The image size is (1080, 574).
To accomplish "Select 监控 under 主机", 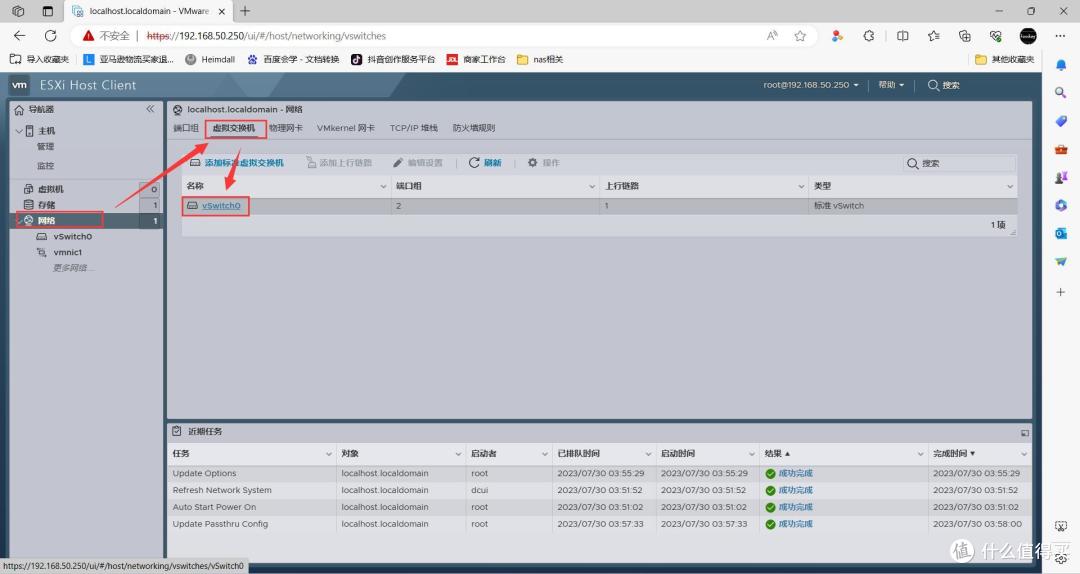I will [x=45, y=165].
